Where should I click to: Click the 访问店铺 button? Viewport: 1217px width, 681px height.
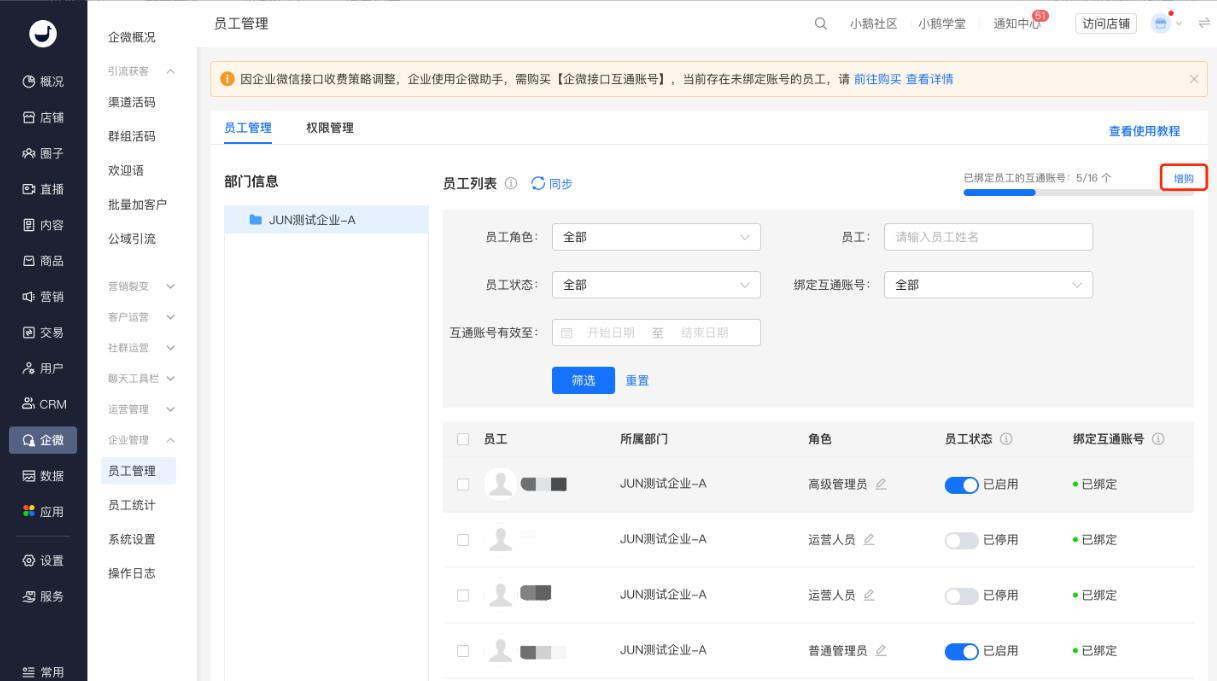click(1106, 24)
